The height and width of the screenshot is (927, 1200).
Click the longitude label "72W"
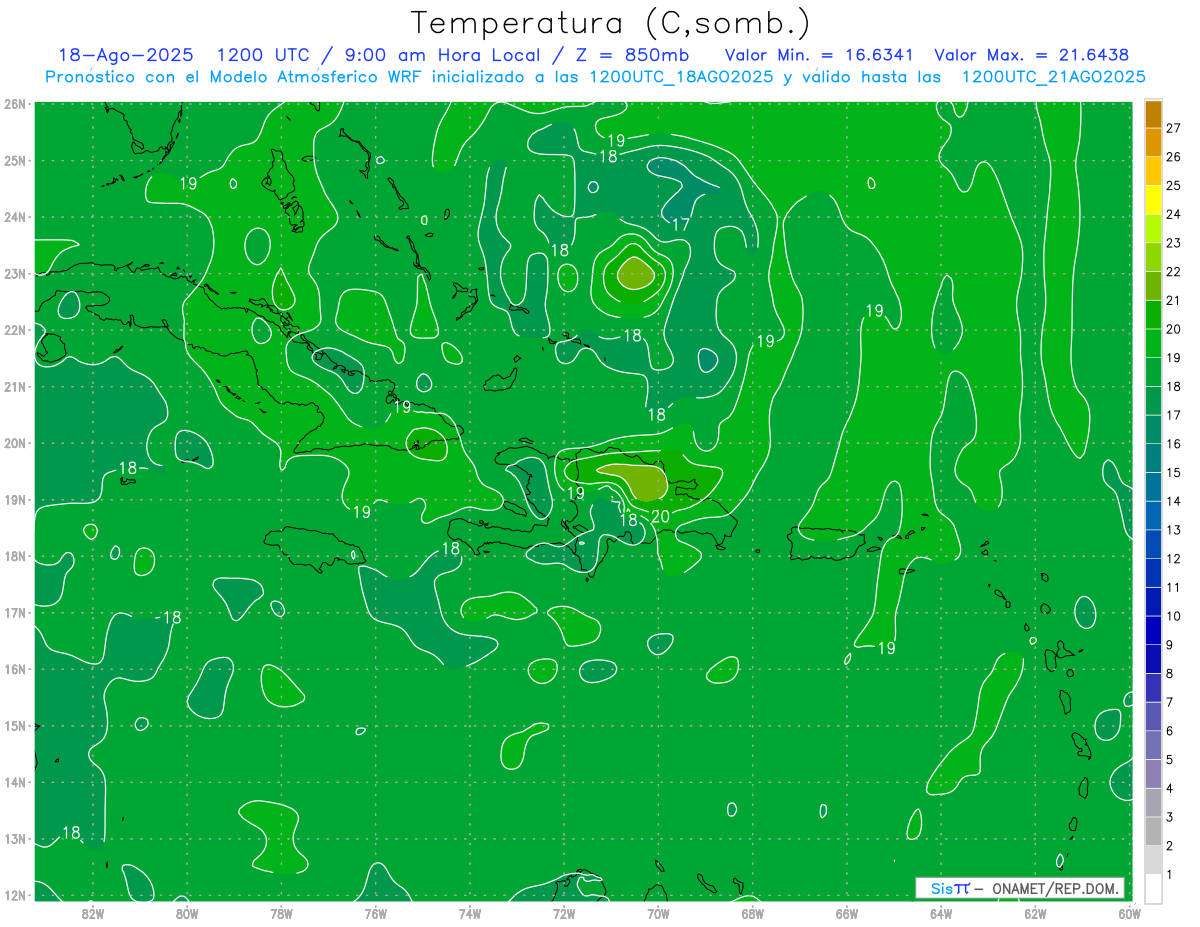click(x=564, y=913)
